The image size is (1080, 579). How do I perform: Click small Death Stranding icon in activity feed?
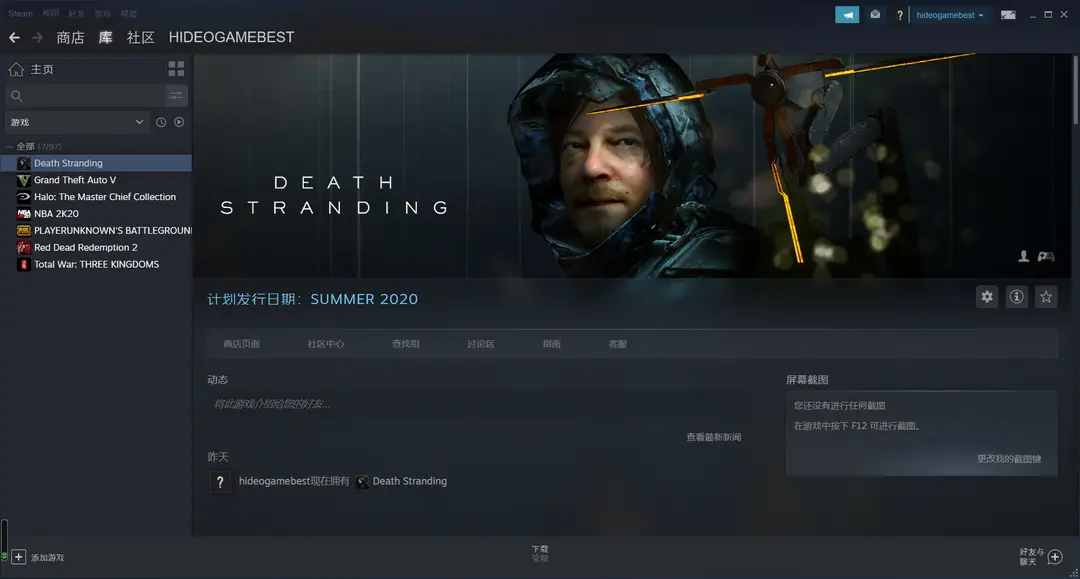[362, 481]
